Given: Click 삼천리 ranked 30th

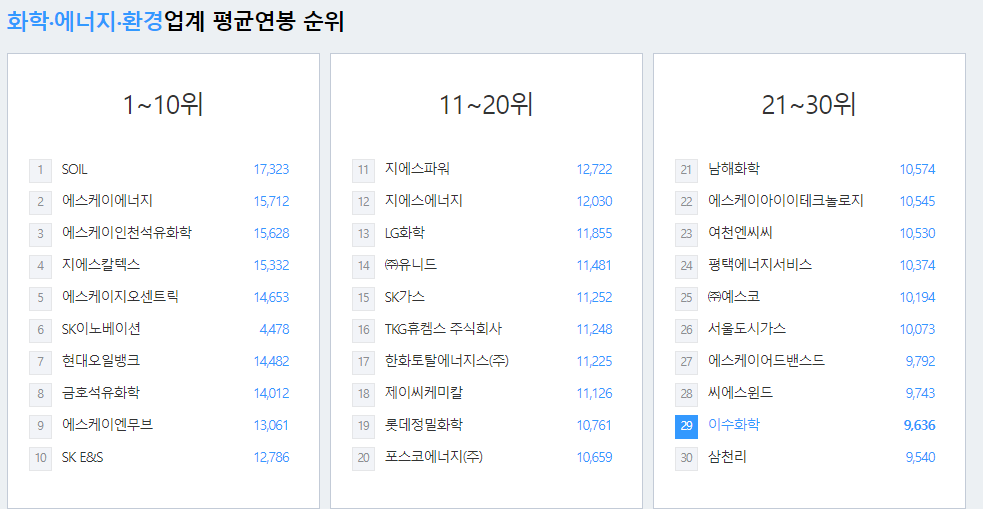Looking at the screenshot, I should [727, 458].
